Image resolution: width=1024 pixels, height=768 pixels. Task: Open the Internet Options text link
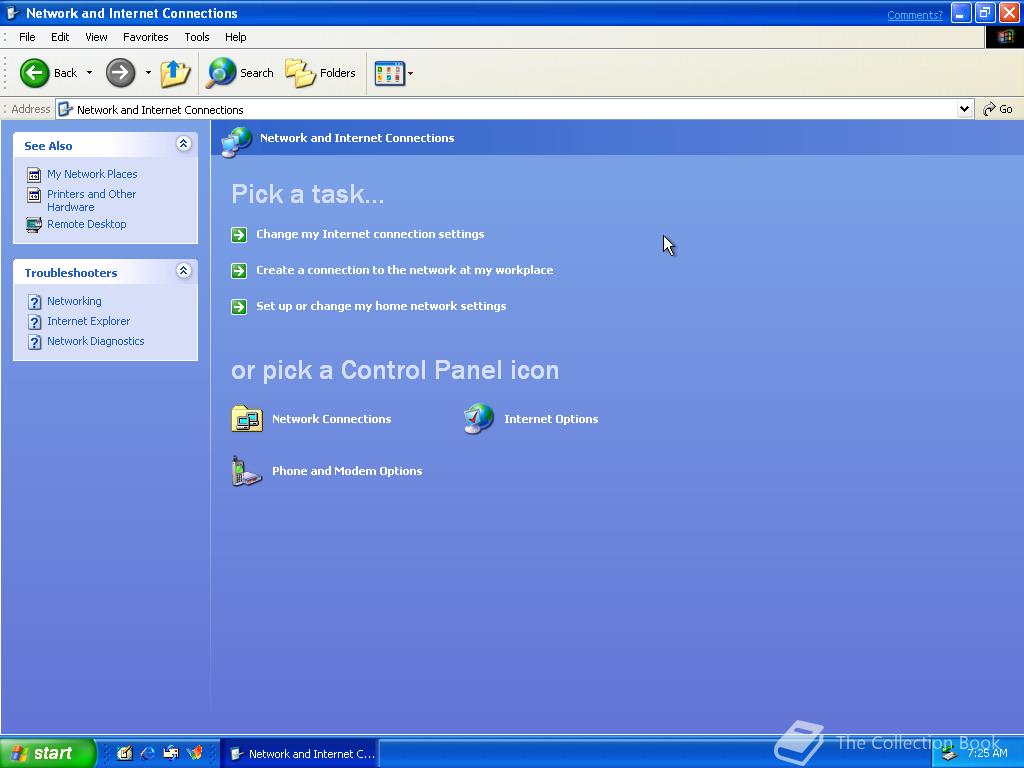(551, 419)
